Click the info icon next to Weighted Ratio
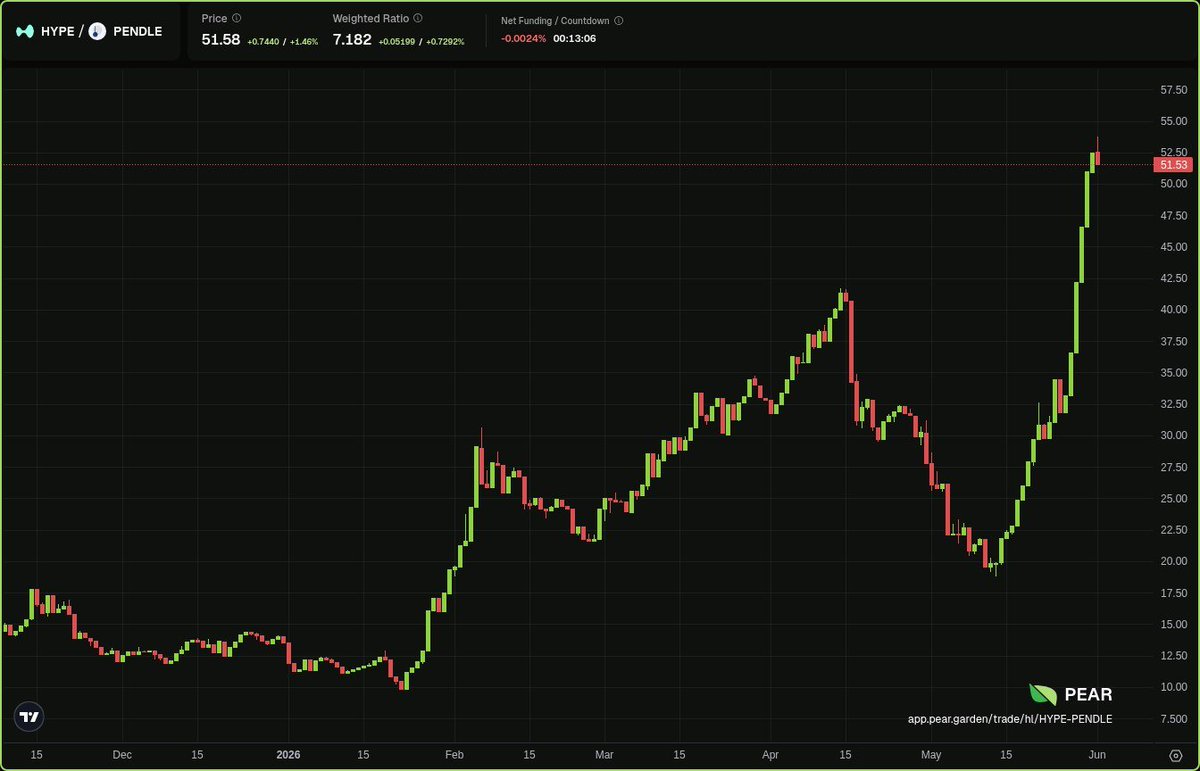This screenshot has height=771, width=1200. click(418, 18)
